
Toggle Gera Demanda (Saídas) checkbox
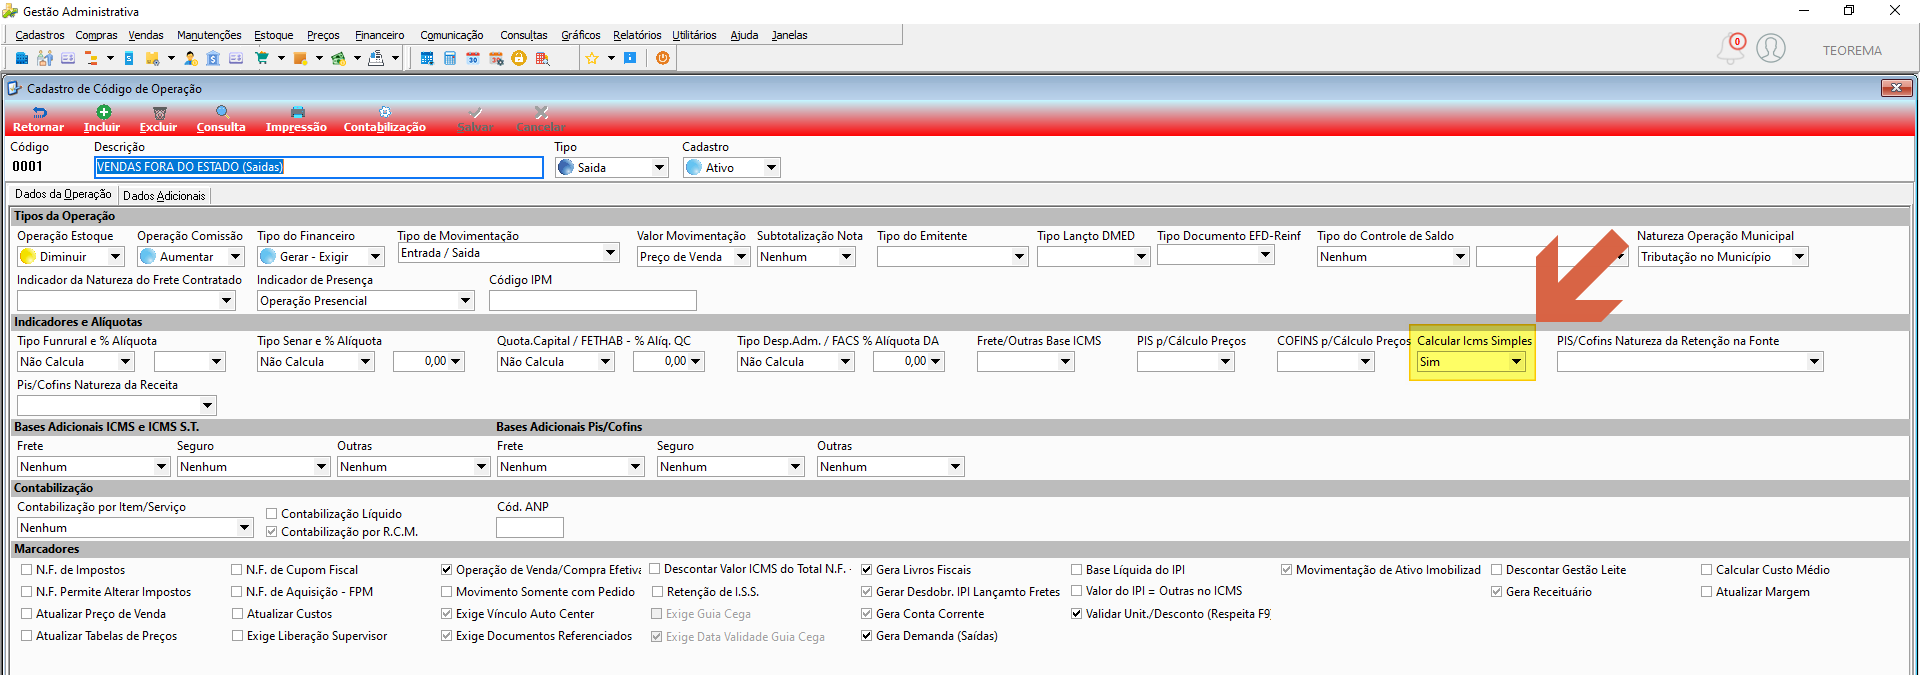tap(867, 636)
